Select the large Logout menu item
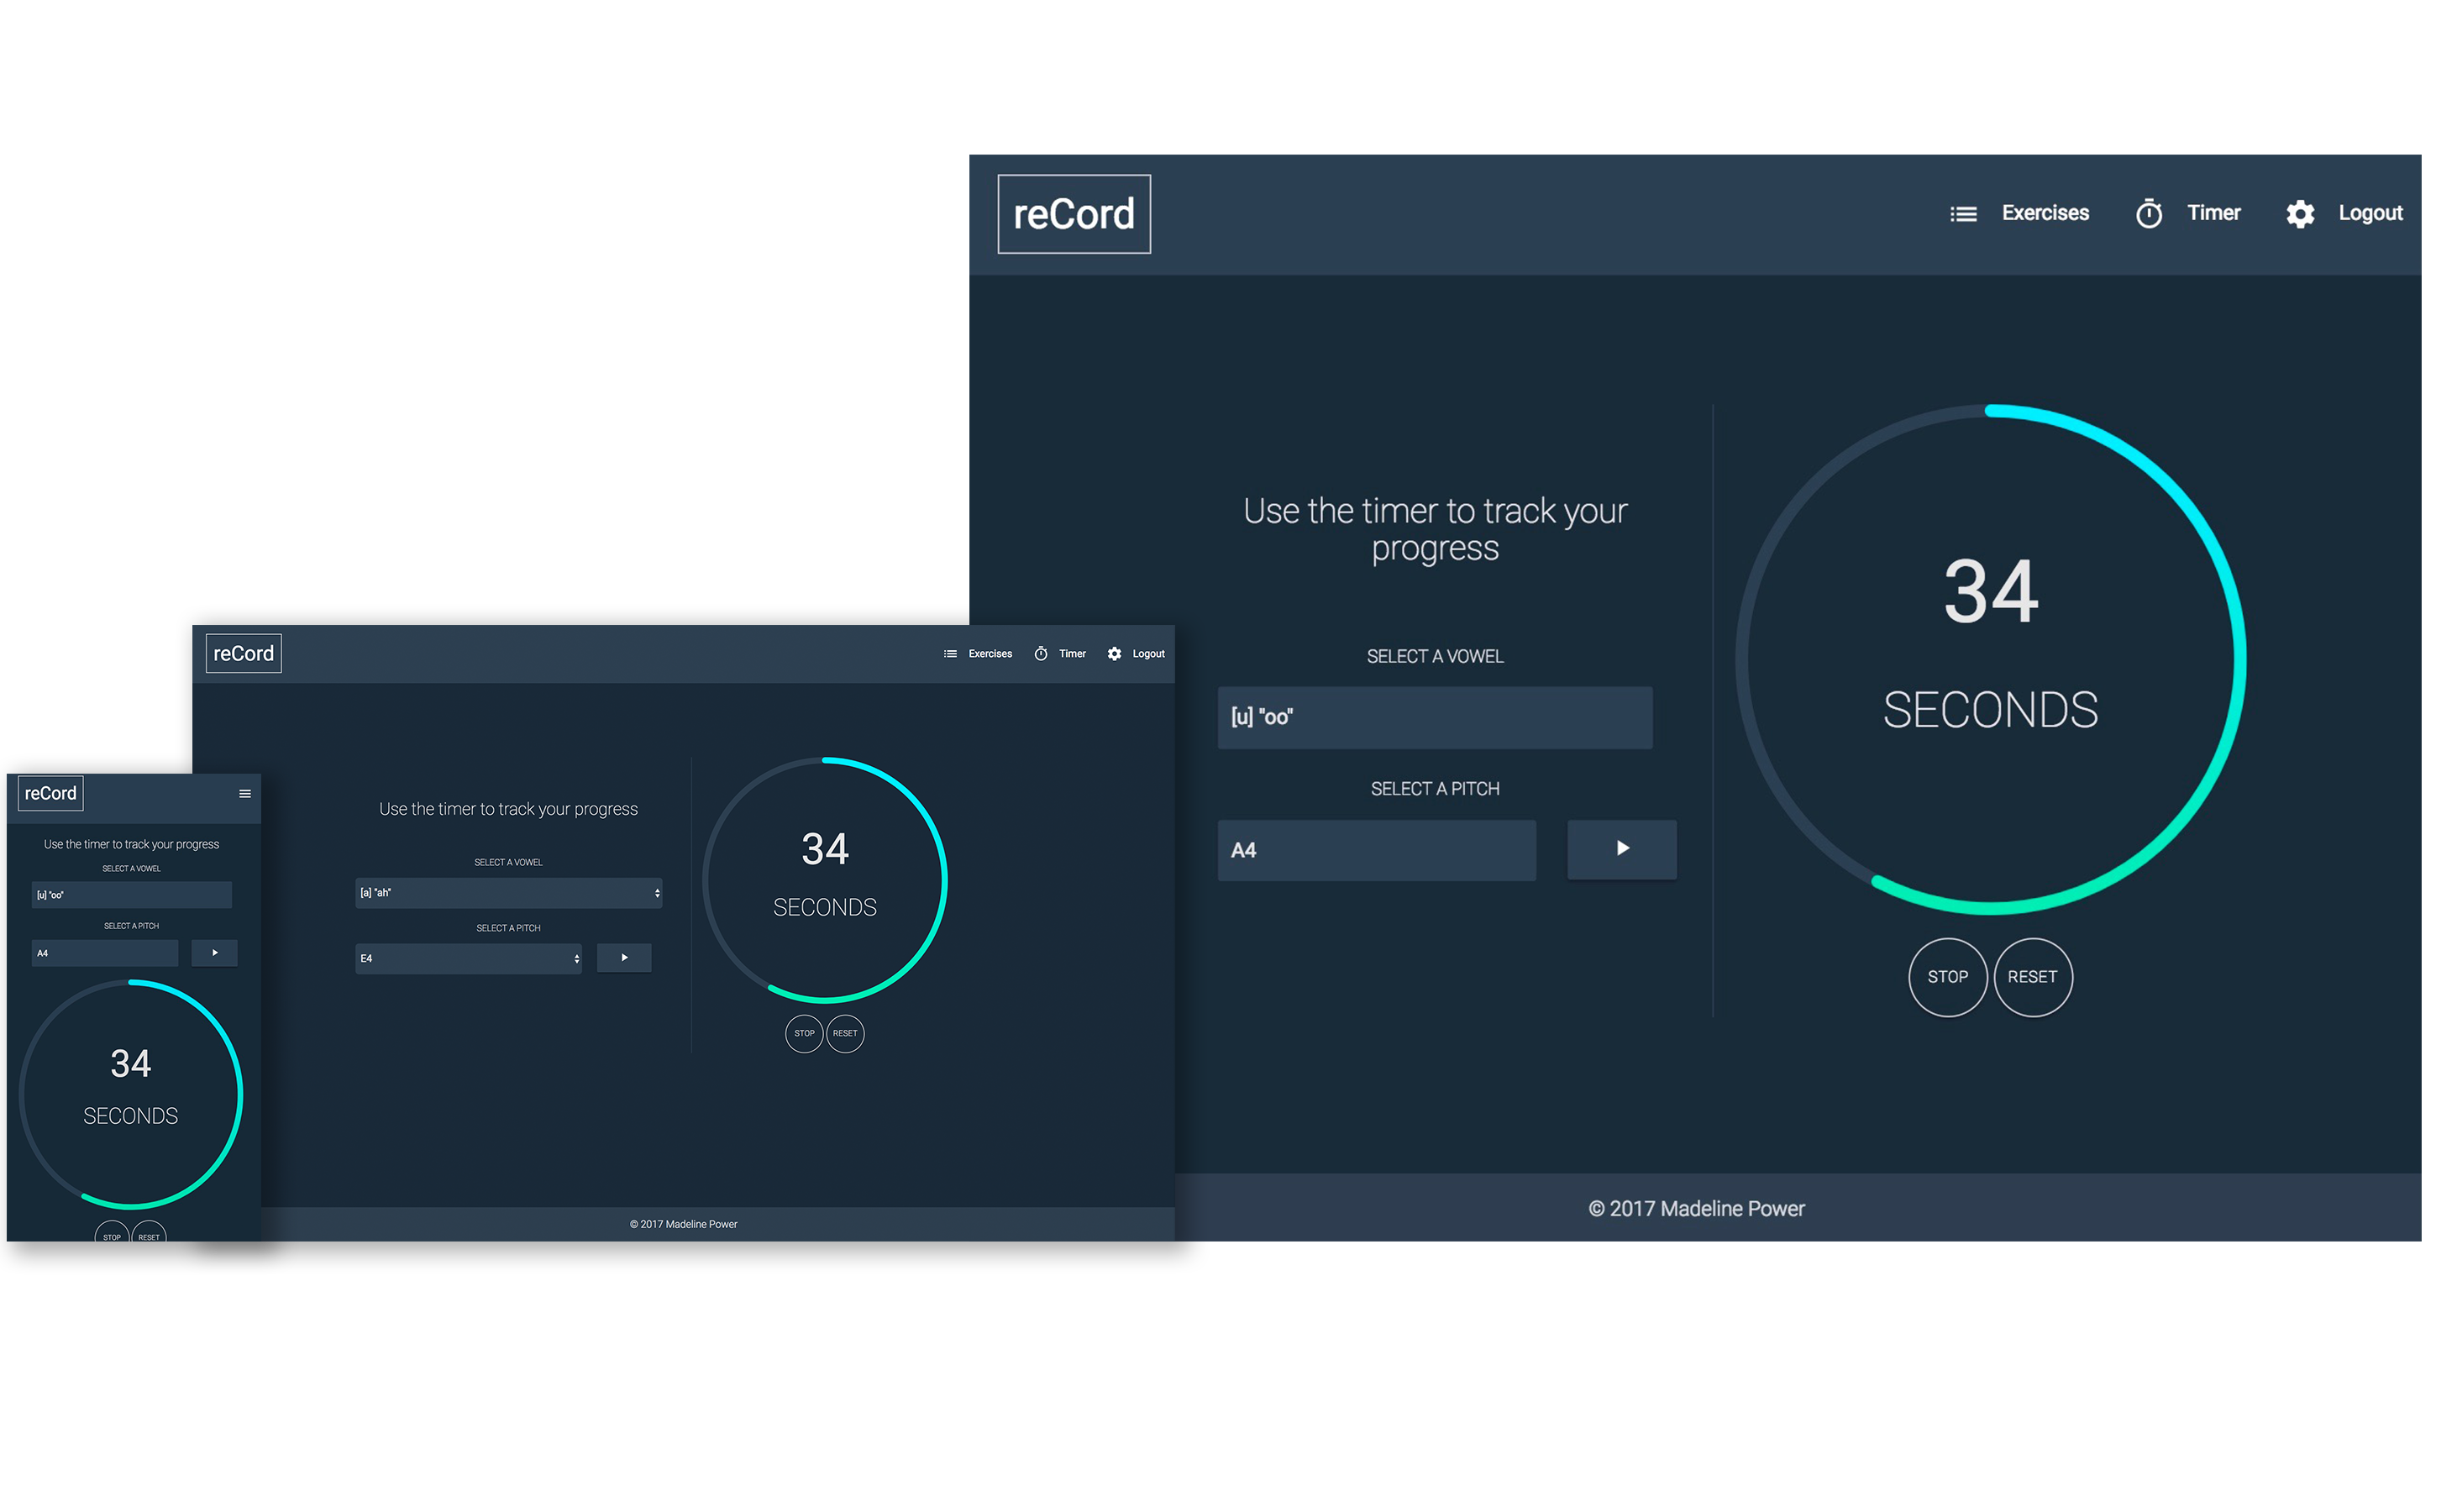The height and width of the screenshot is (1512, 2457). click(2370, 213)
